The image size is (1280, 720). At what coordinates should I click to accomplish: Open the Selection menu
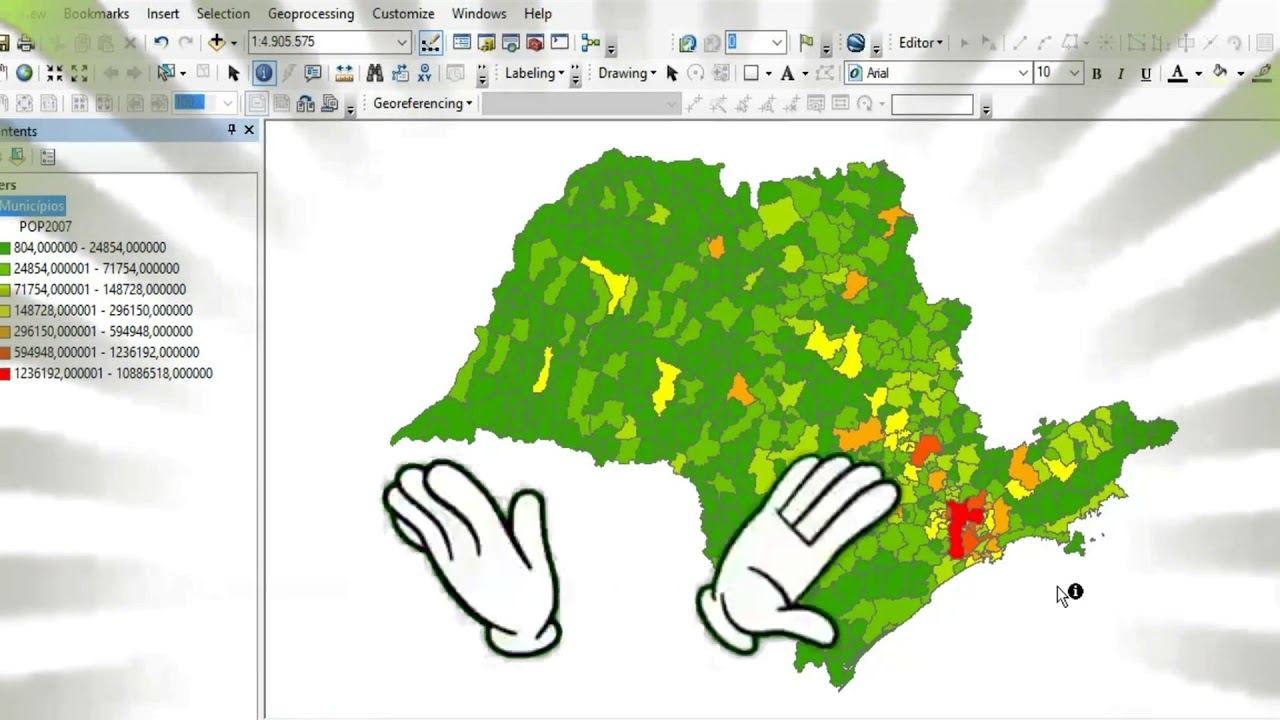click(223, 14)
